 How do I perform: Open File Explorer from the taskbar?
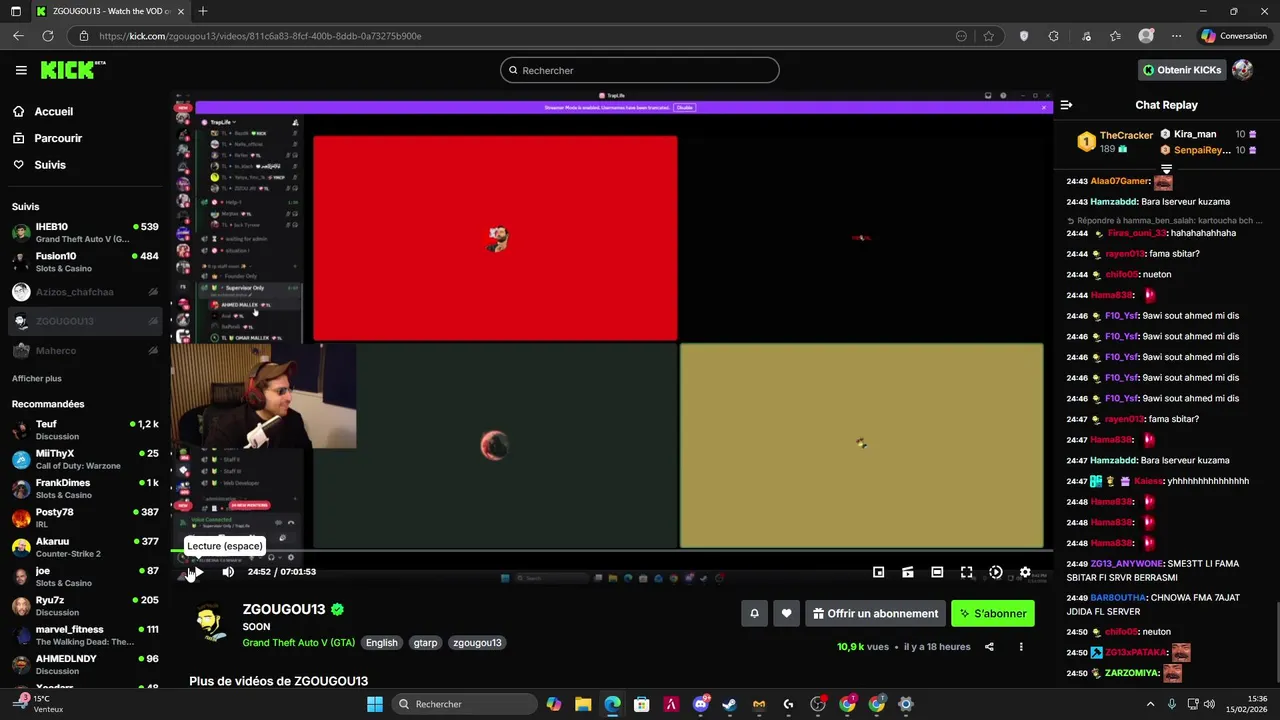[x=583, y=704]
